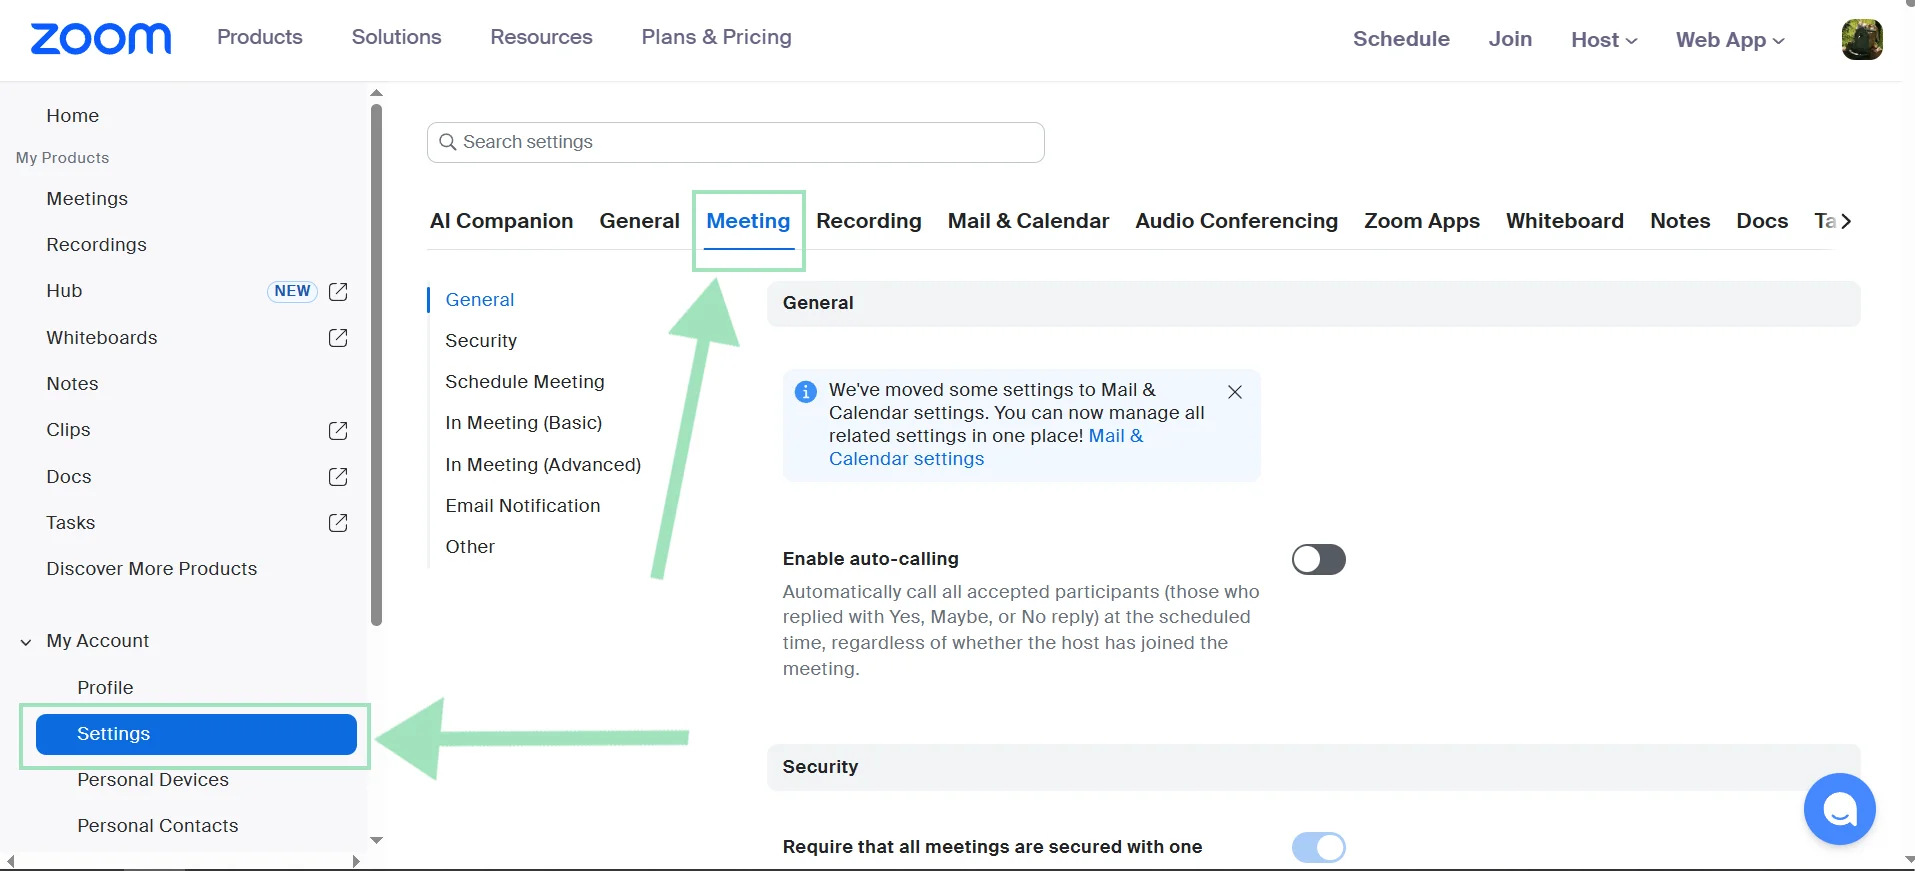Open the Clips external link icon
The width and height of the screenshot is (1915, 871).
[x=338, y=430]
